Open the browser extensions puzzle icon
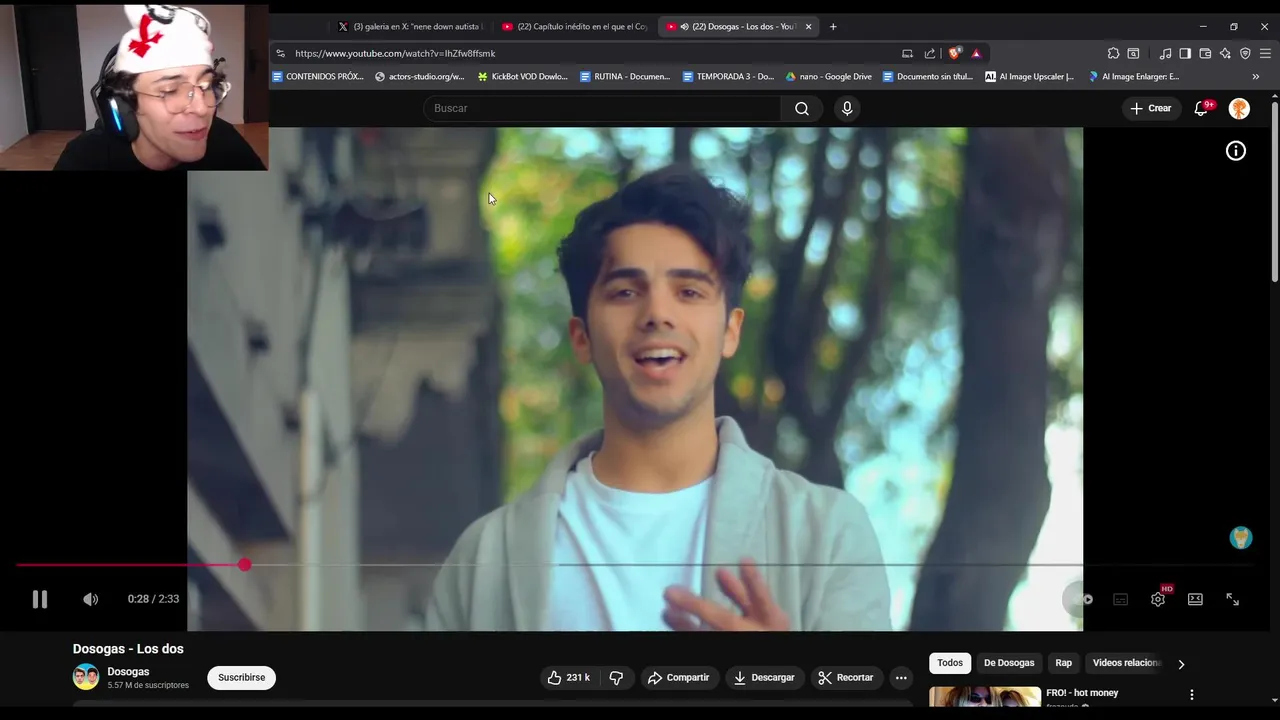The image size is (1280, 720). (1113, 54)
